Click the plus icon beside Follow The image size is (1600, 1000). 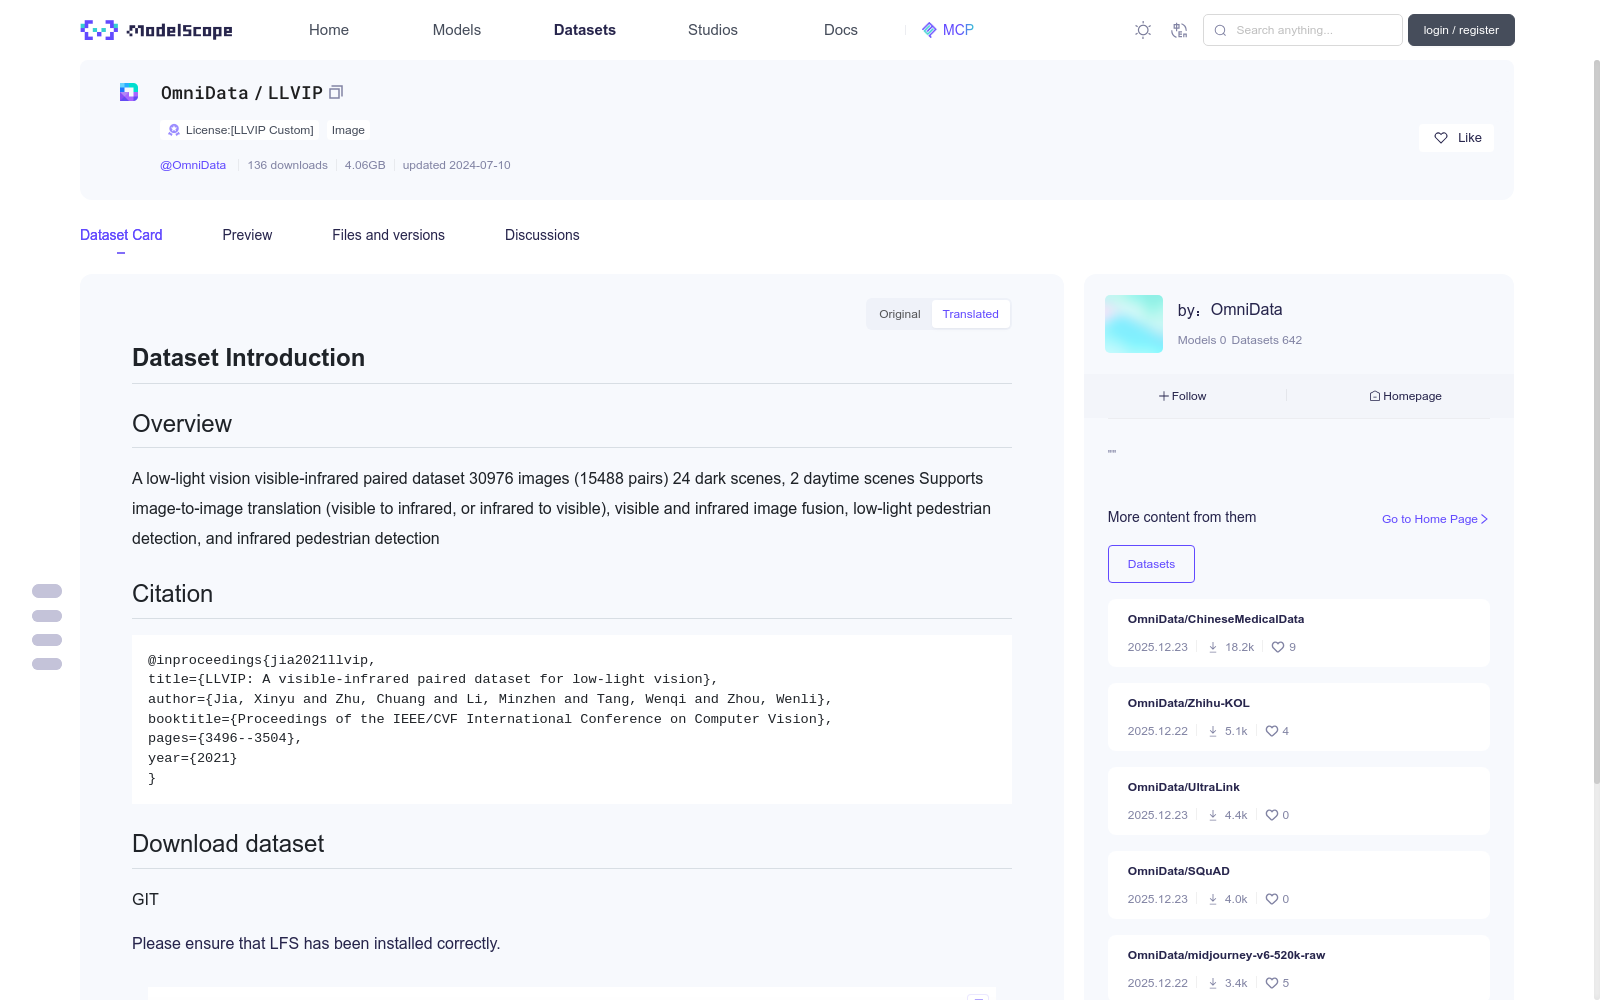click(1164, 396)
